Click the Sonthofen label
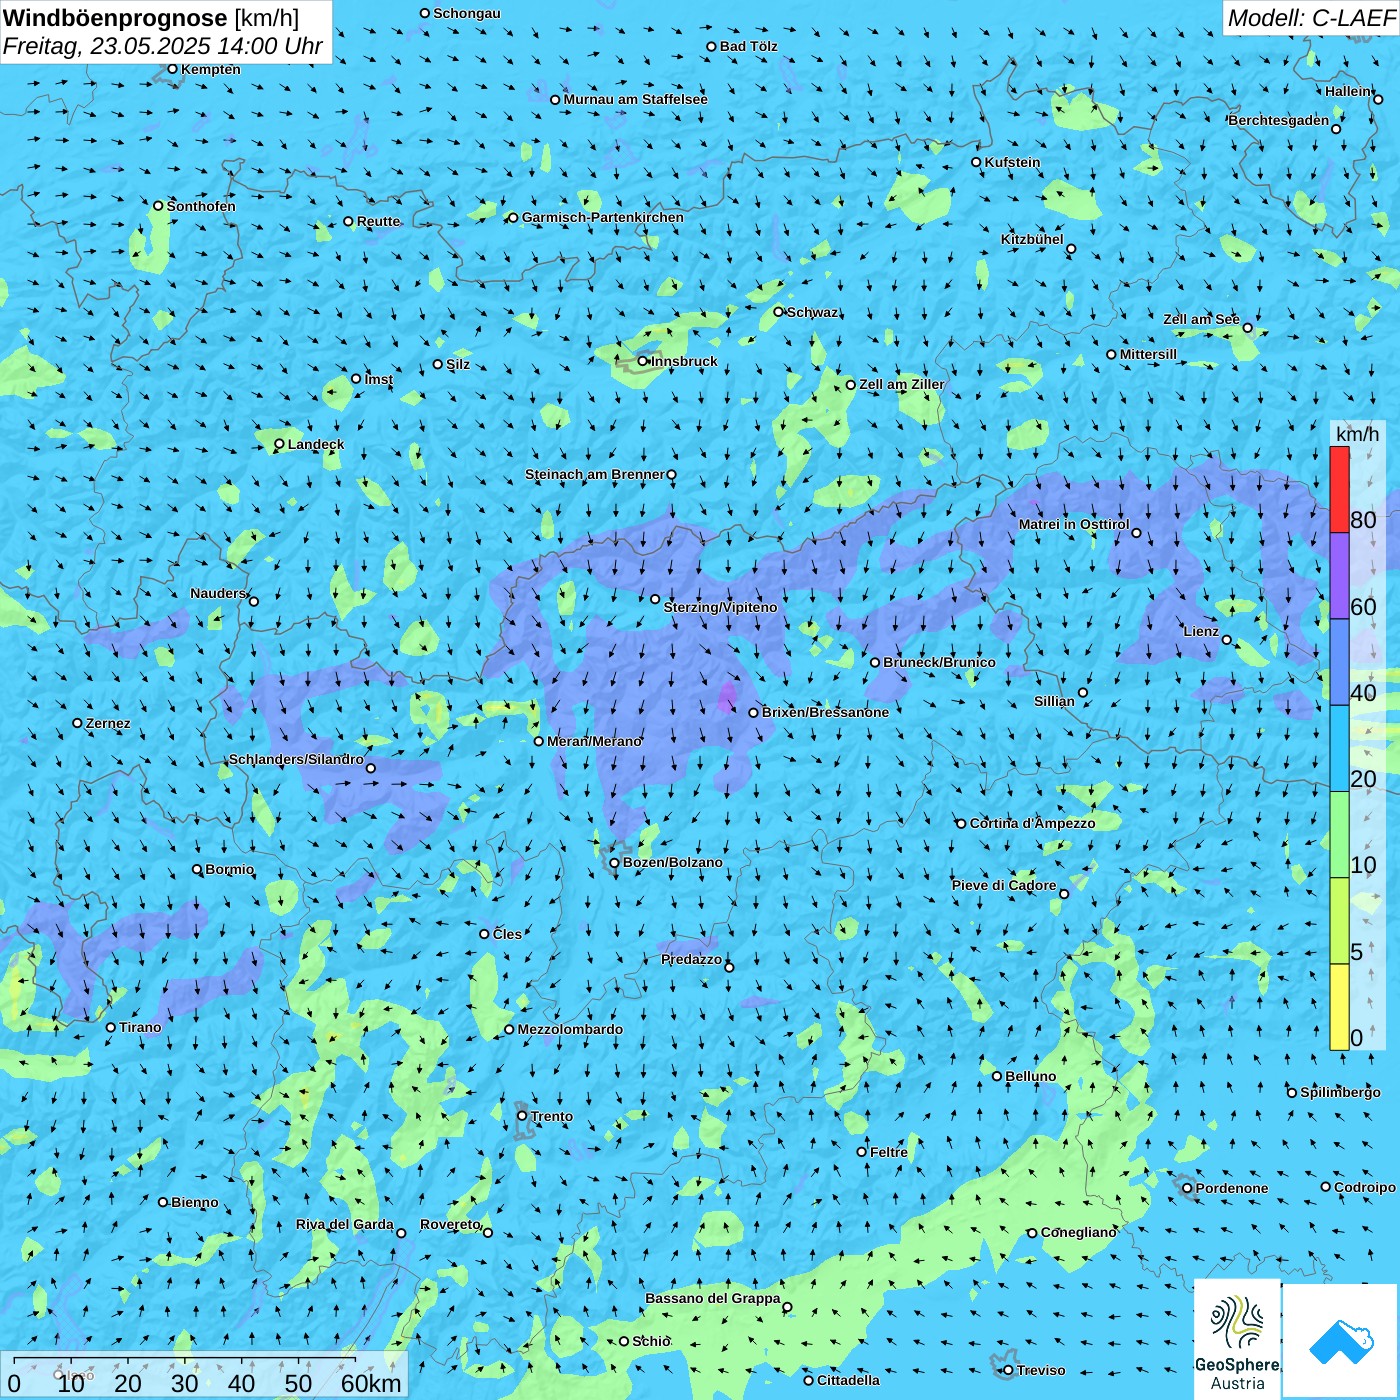1400x1400 pixels. 201,206
